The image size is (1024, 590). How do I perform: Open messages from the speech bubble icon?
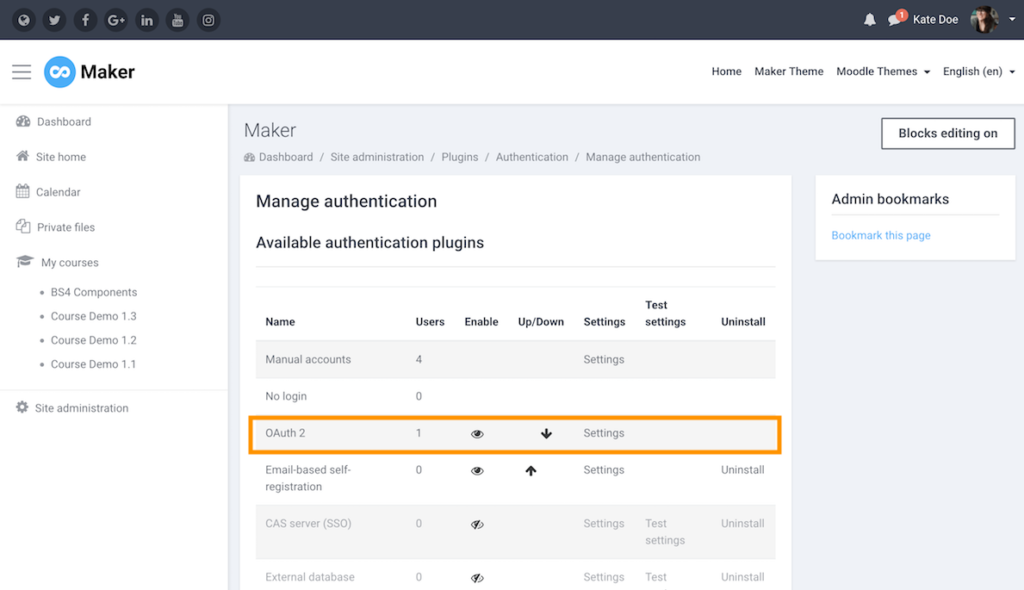click(x=896, y=19)
